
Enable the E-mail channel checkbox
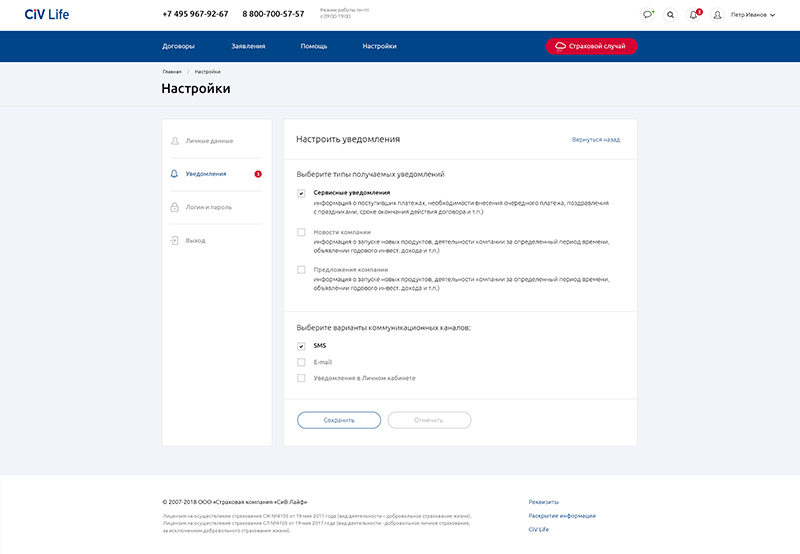pyautogui.click(x=301, y=362)
